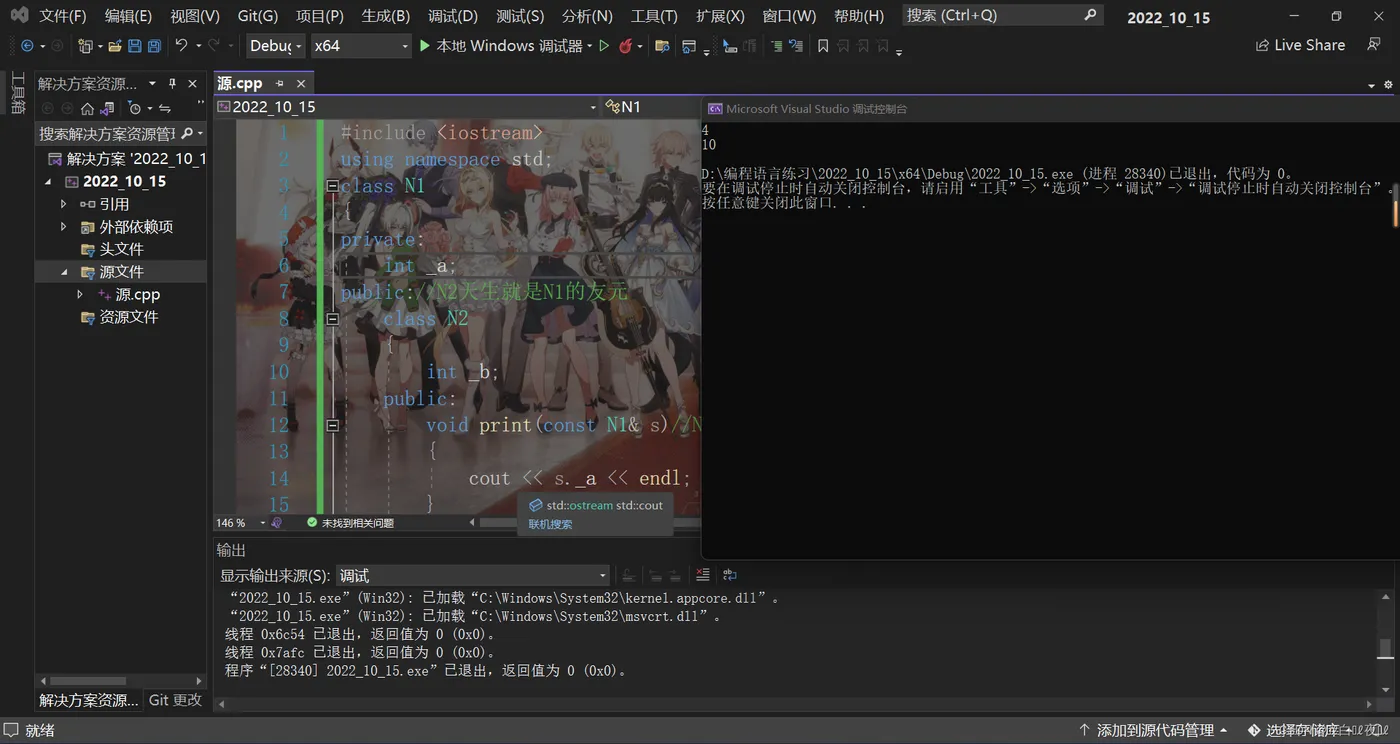This screenshot has width=1400, height=744.
Task: Click the 联机搜索 link in the tooltip
Action: 550,524
